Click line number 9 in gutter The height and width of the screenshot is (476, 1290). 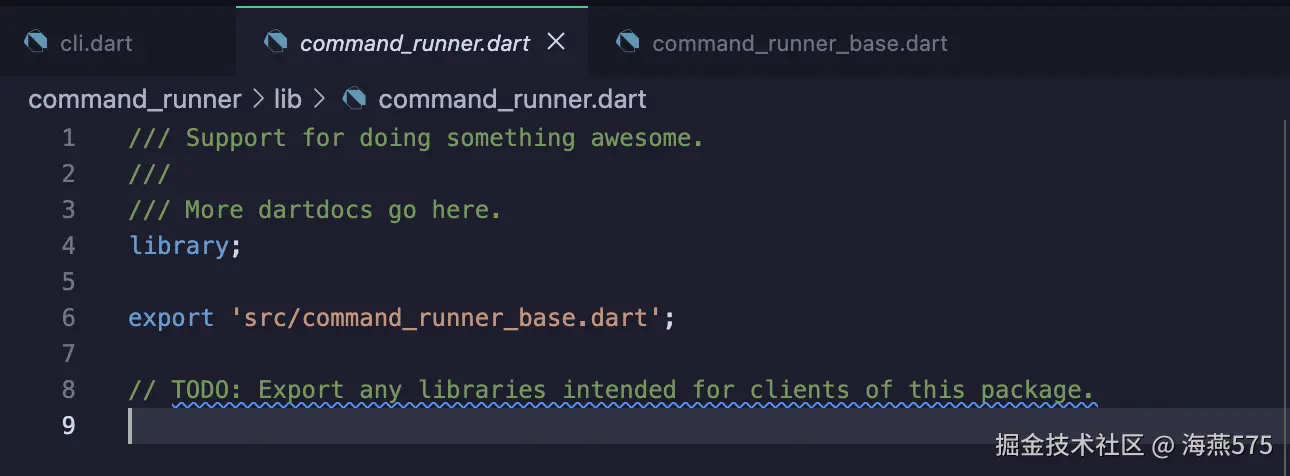pos(68,426)
